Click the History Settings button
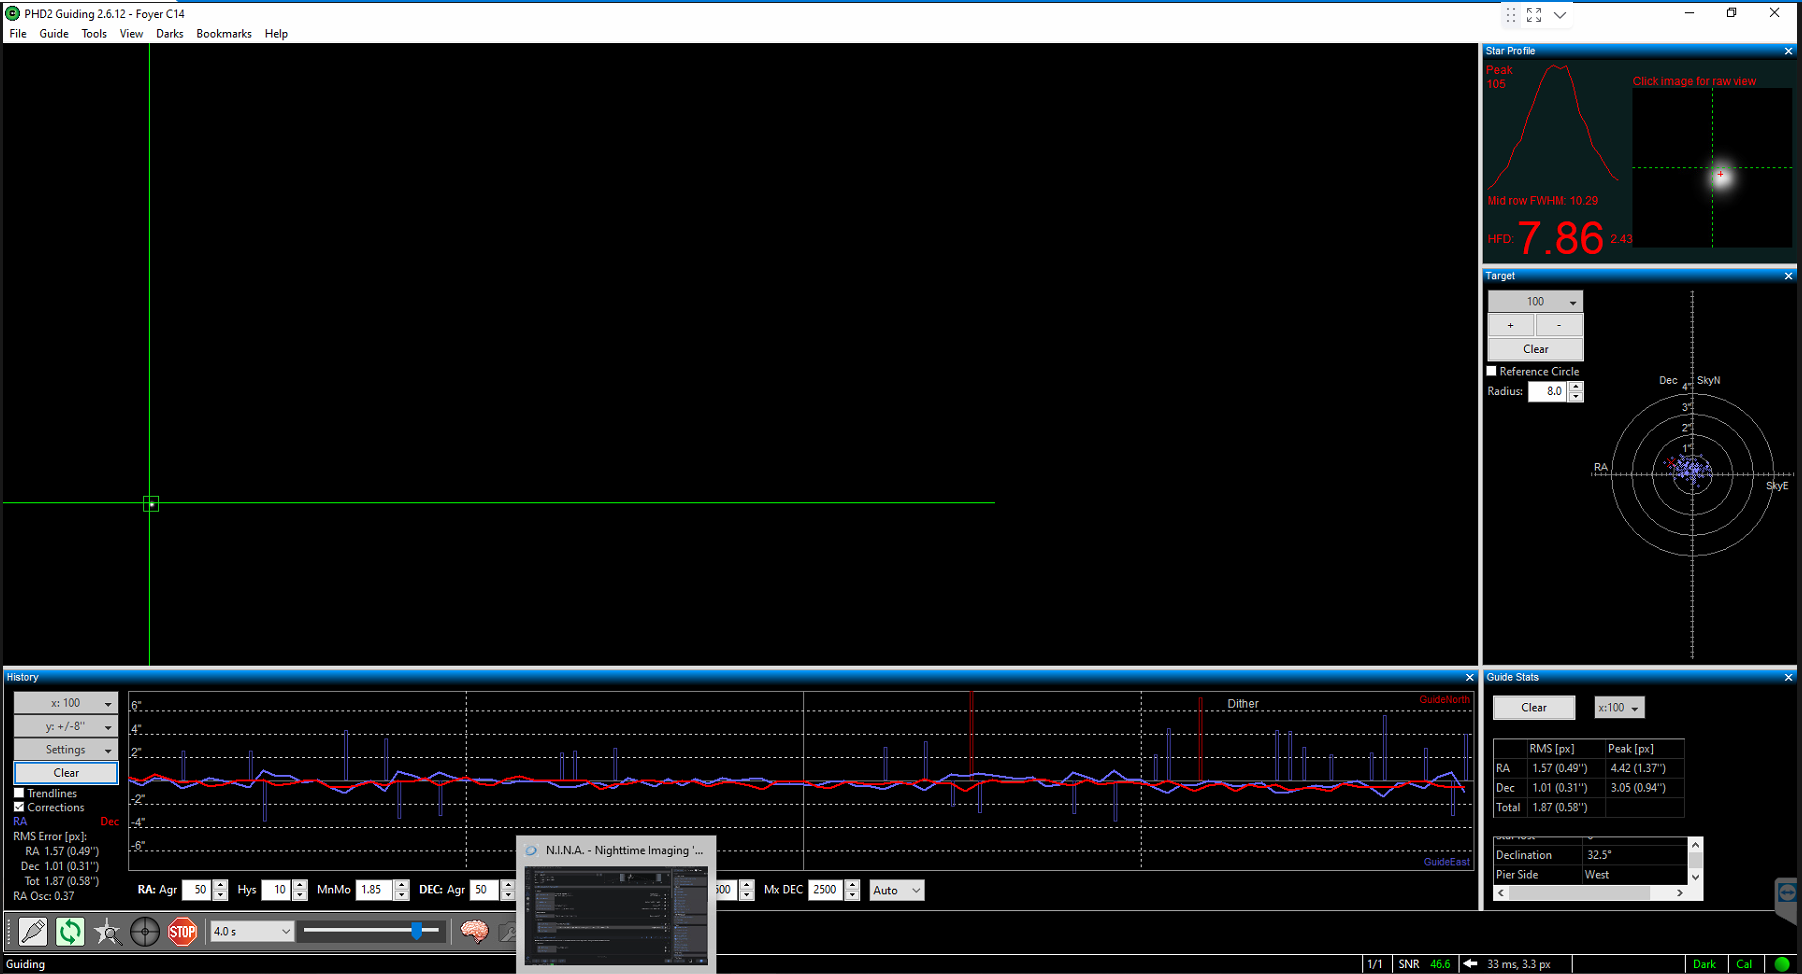Image resolution: width=1802 pixels, height=974 pixels. tap(66, 749)
